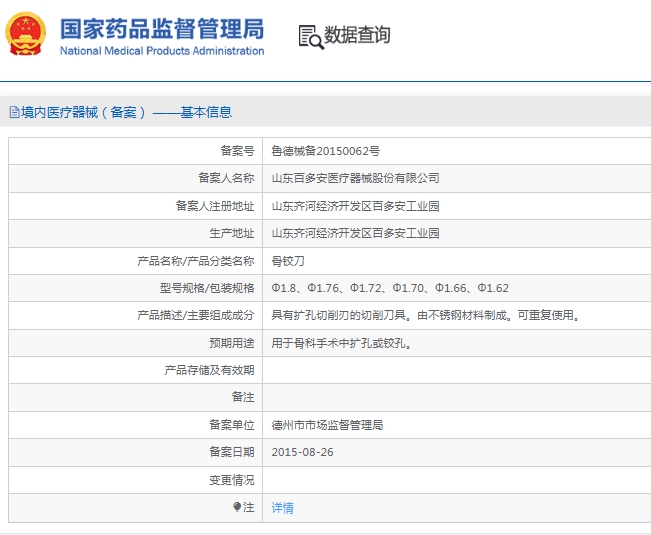Select 山东百多安医疗器械股份有限公司
This screenshot has width=651, height=535.
point(355,178)
